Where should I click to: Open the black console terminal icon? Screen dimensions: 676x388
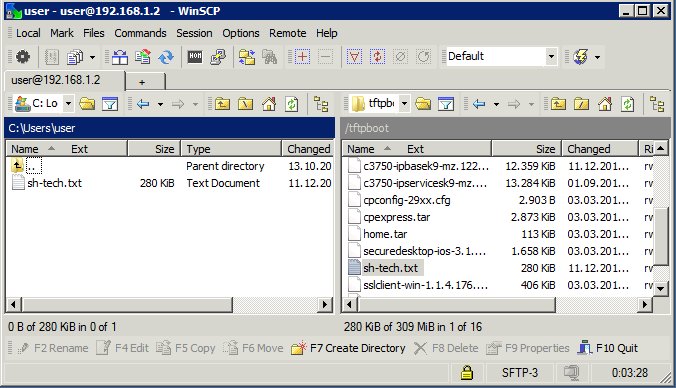pyautogui.click(x=195, y=56)
